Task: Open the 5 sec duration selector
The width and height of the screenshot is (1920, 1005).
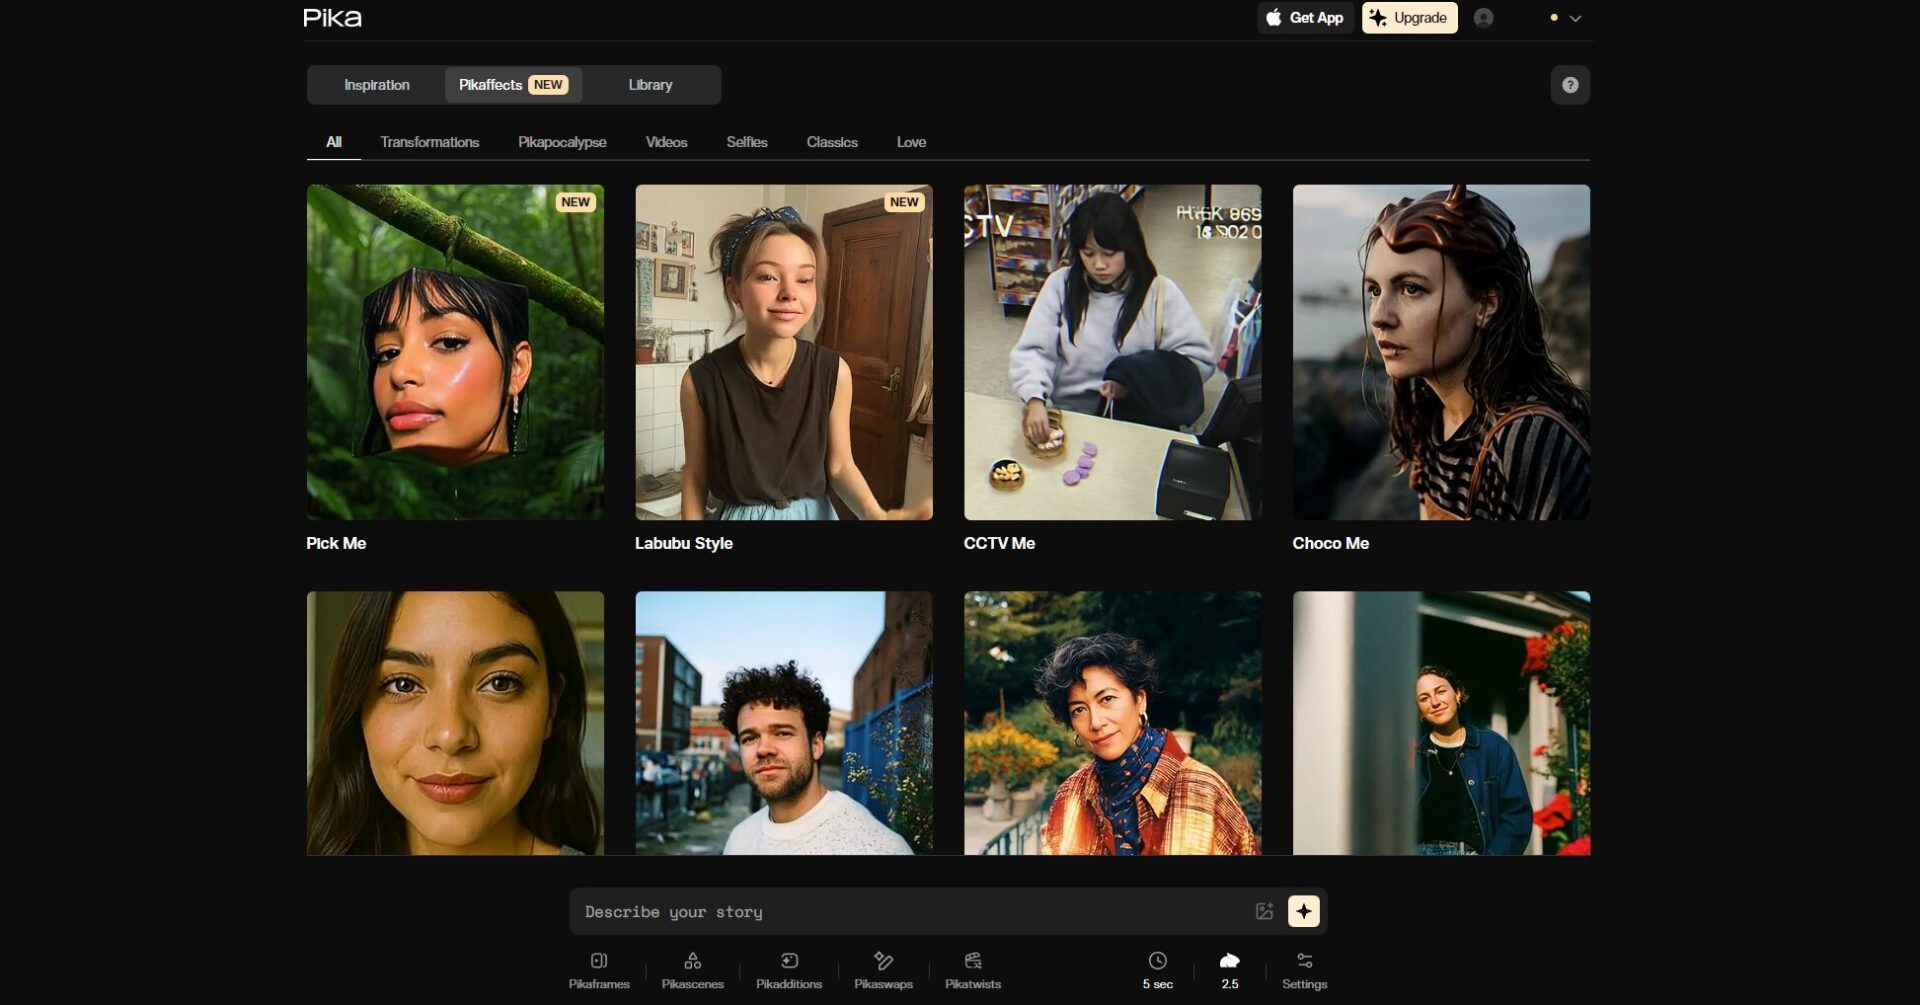Action: (1157, 970)
